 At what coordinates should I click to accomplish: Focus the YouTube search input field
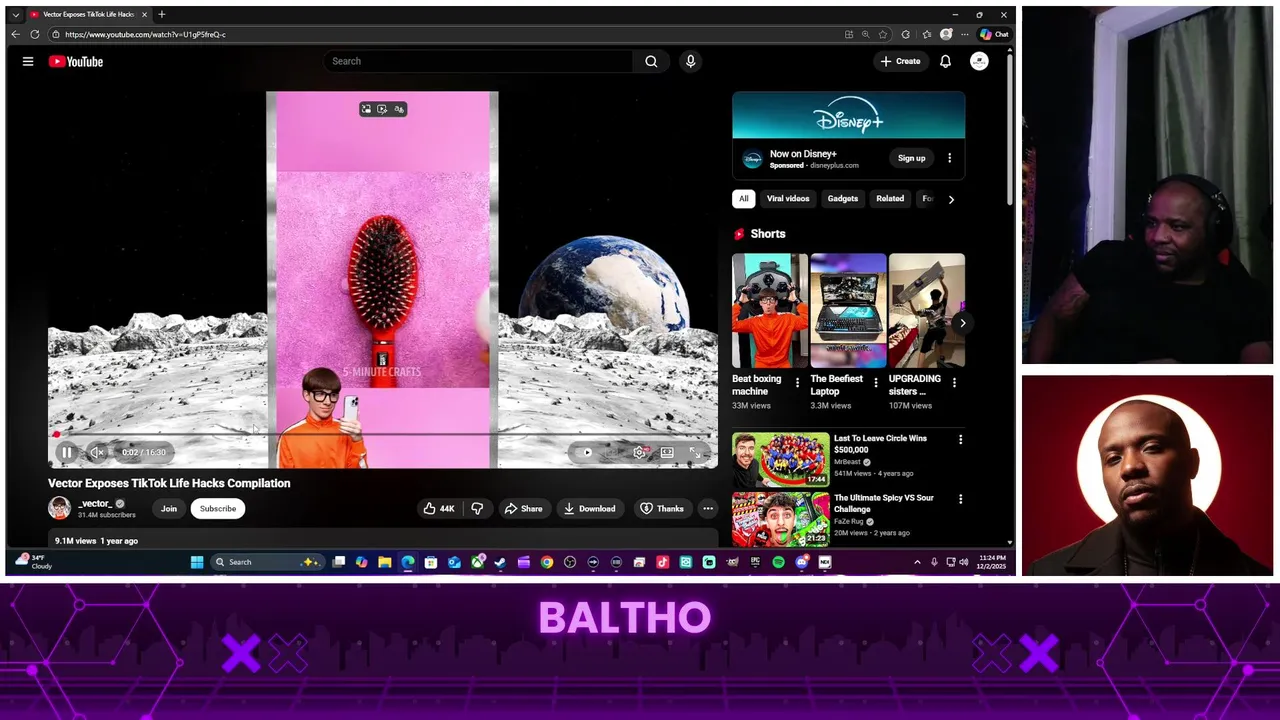478,61
